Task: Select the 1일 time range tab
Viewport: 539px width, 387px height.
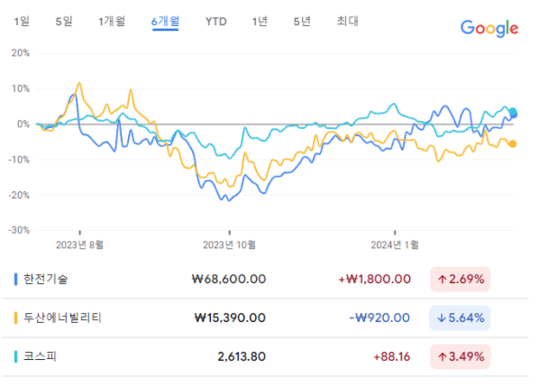Action: [22, 21]
